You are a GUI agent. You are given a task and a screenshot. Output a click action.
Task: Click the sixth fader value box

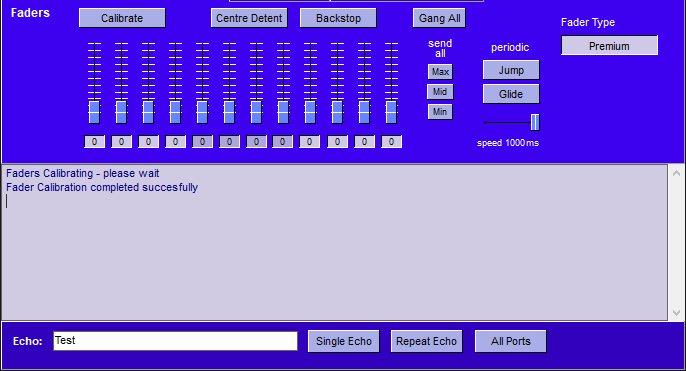pyautogui.click(x=229, y=142)
